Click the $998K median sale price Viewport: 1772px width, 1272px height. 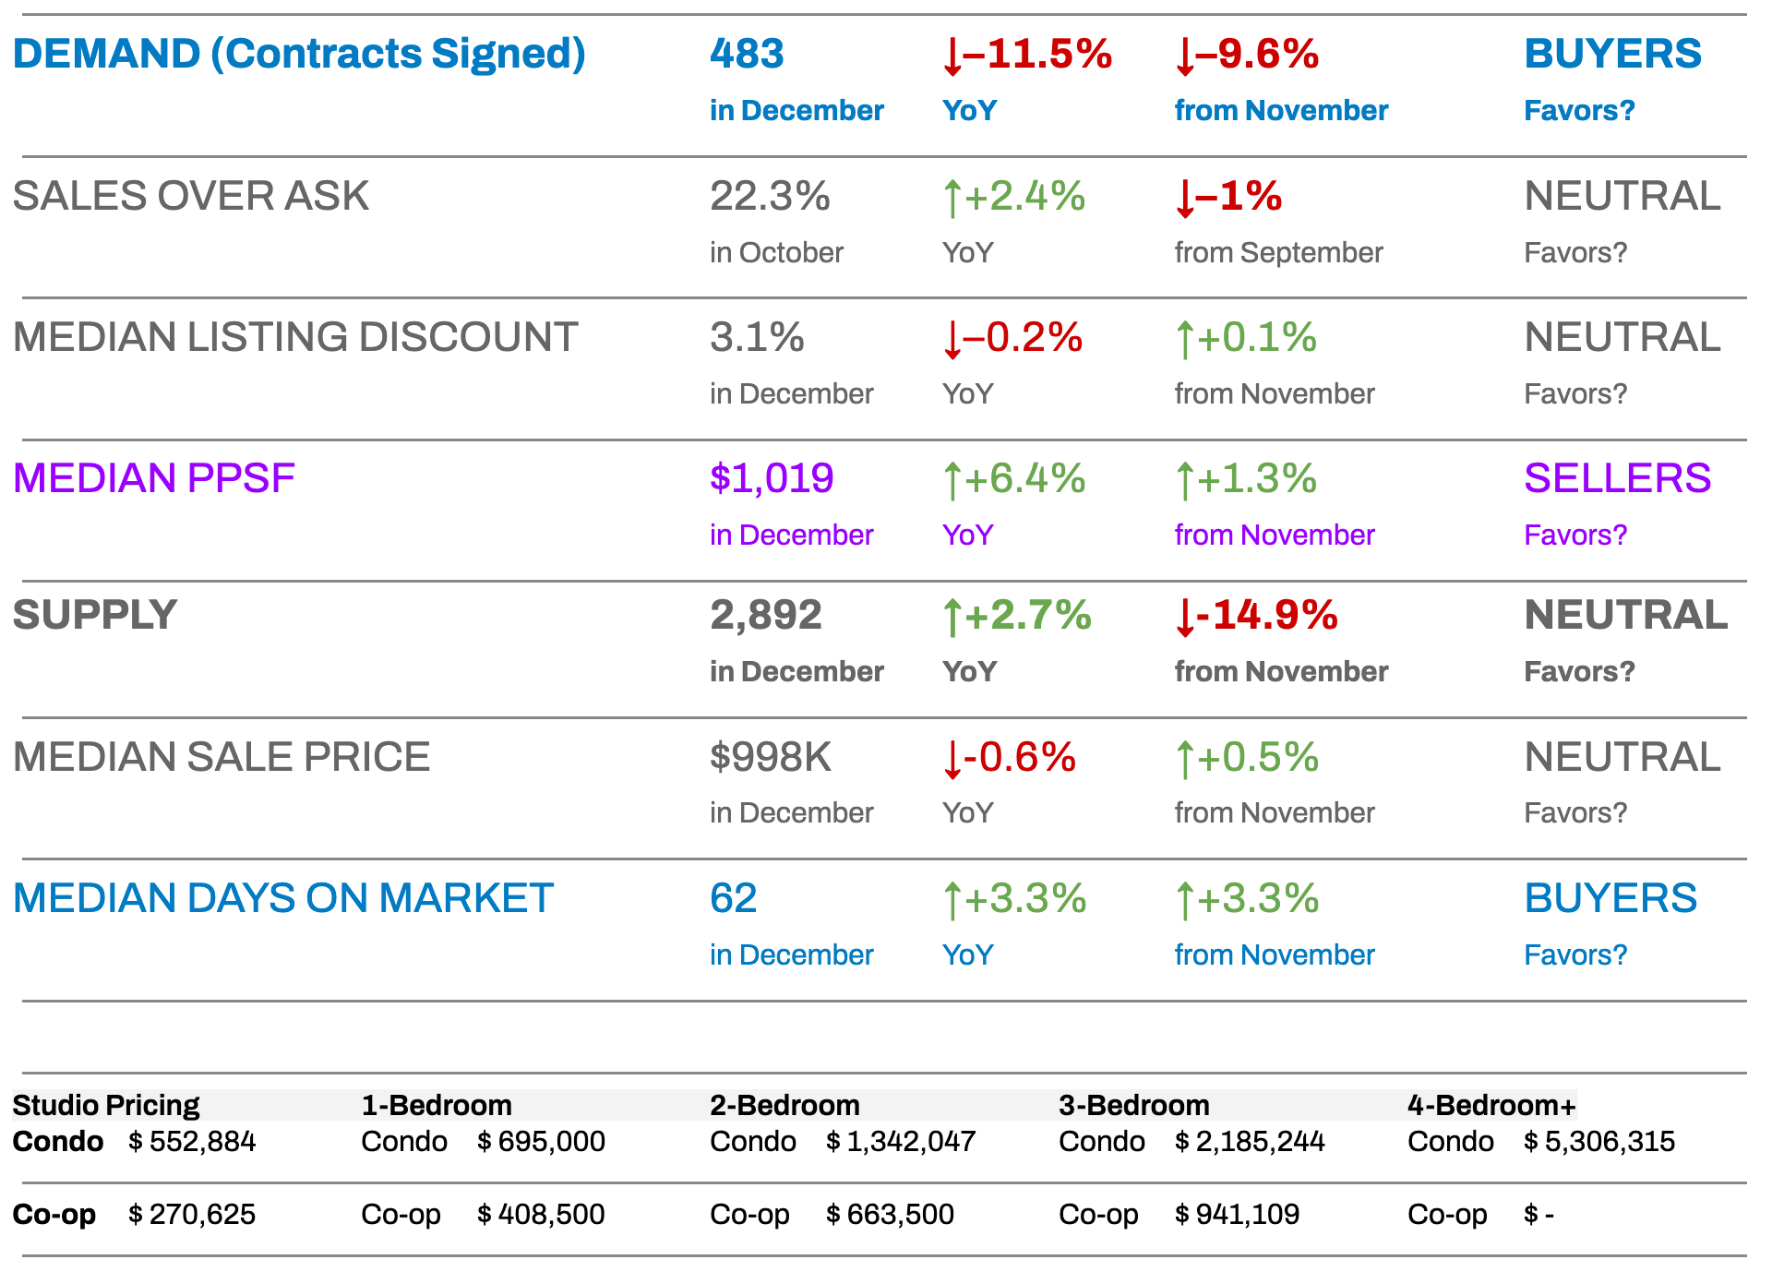point(770,758)
